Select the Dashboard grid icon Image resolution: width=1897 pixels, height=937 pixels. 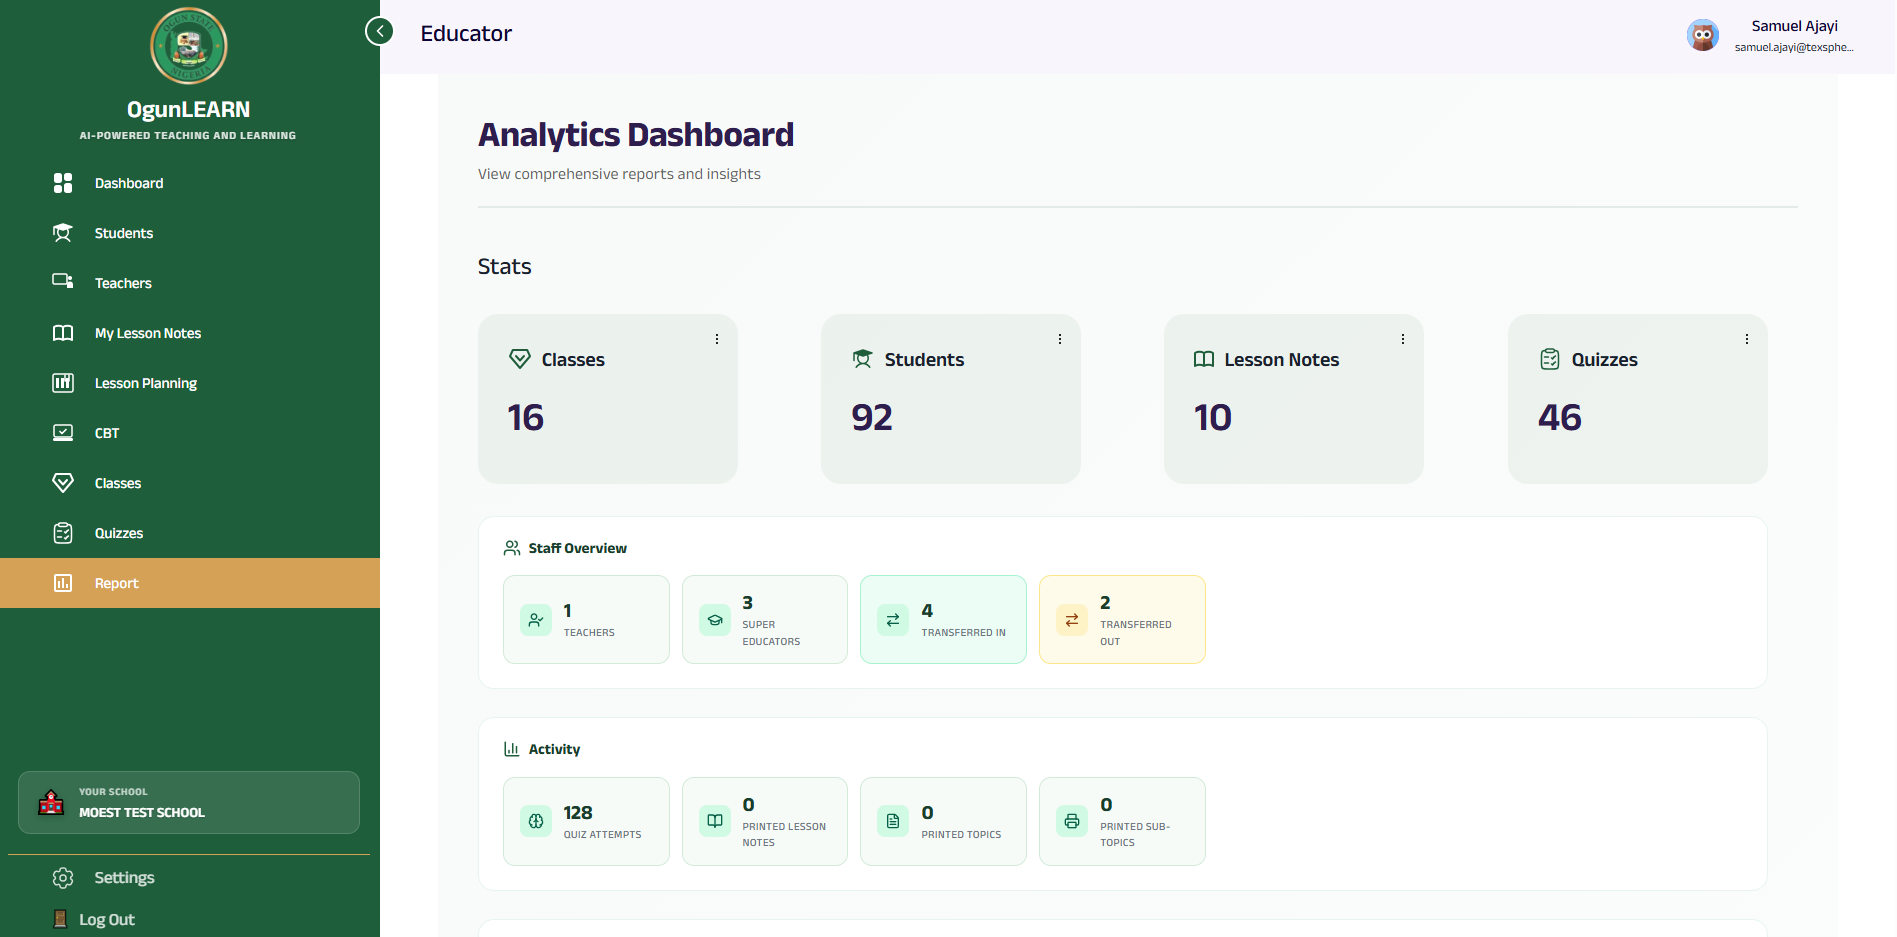(63, 183)
